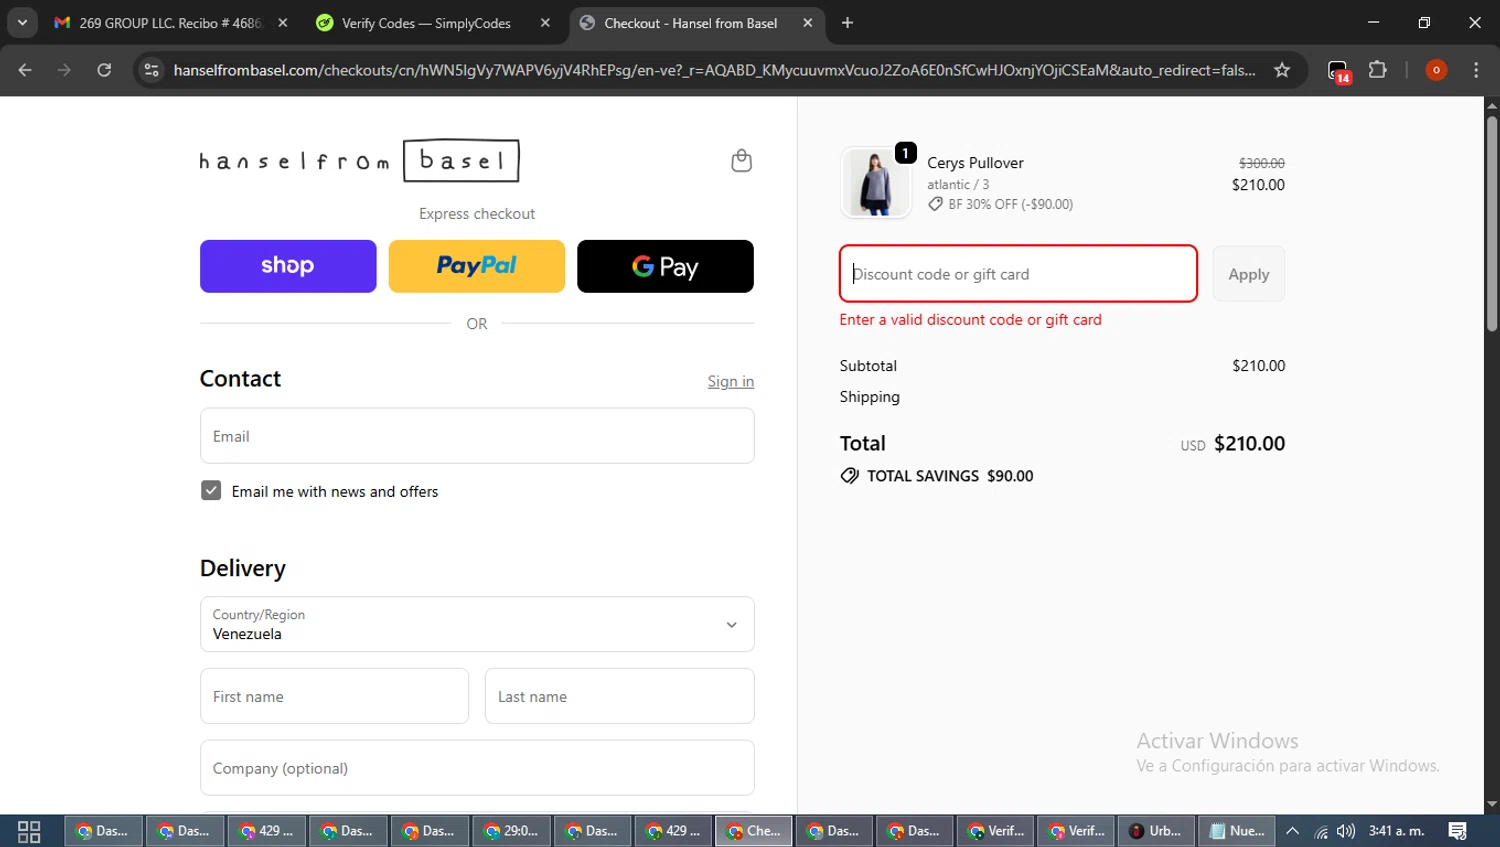Close the Checkout tab
This screenshot has width=1500, height=847.
[x=808, y=23]
